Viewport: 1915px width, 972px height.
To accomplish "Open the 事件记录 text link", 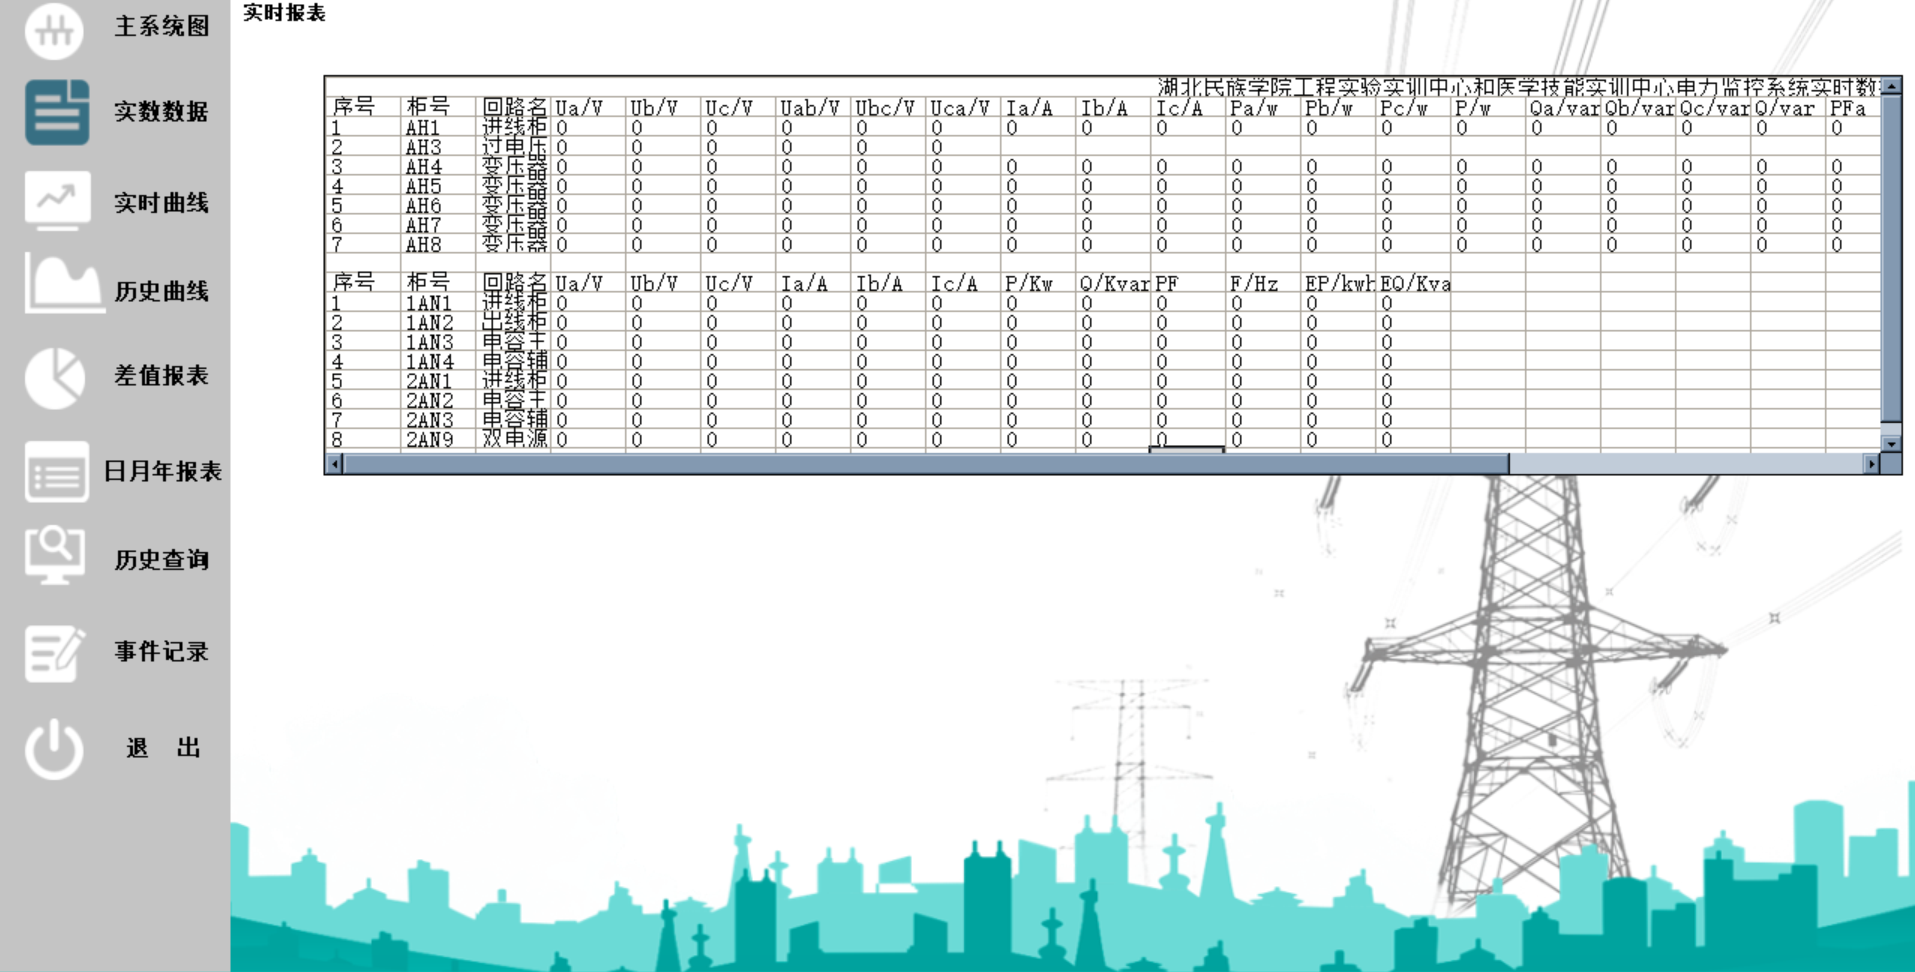I will pyautogui.click(x=161, y=652).
